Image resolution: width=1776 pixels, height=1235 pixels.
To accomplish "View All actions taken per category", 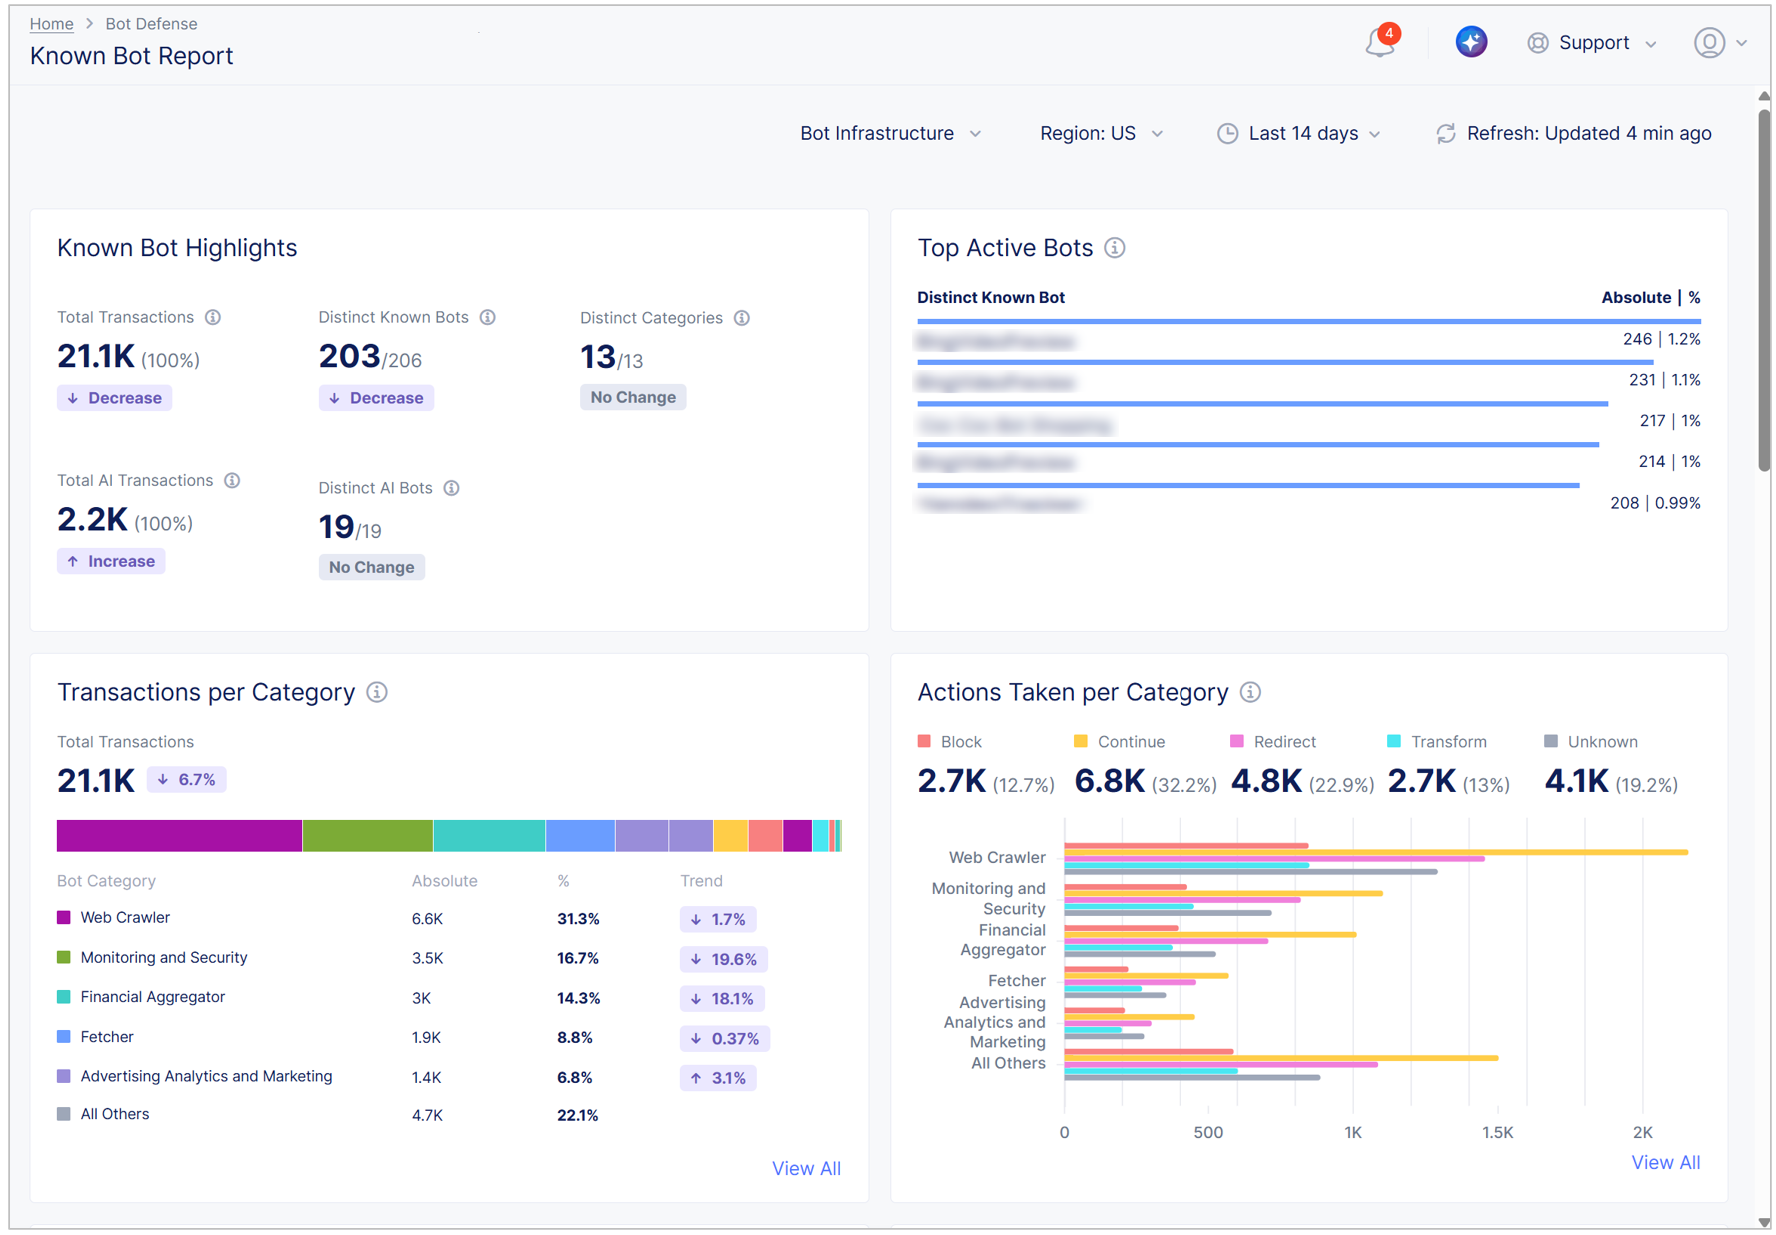I will (x=1665, y=1162).
